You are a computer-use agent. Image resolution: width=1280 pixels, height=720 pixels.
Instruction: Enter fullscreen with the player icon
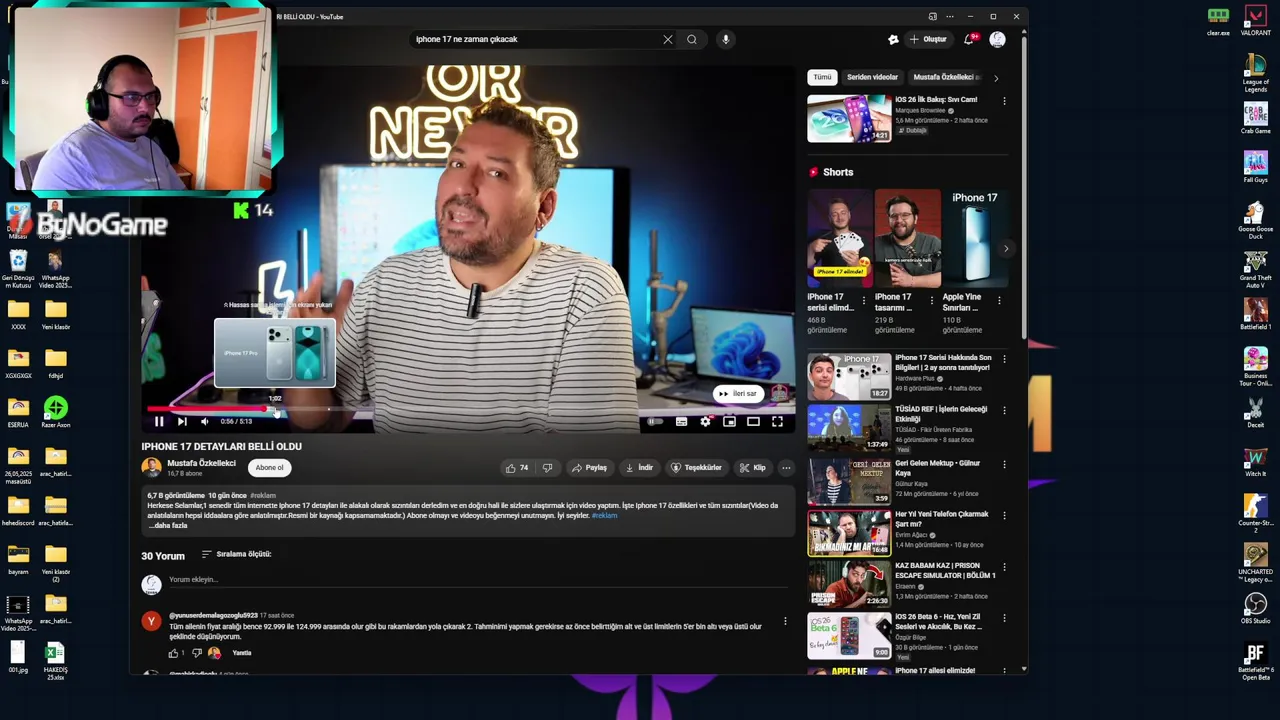(x=777, y=422)
